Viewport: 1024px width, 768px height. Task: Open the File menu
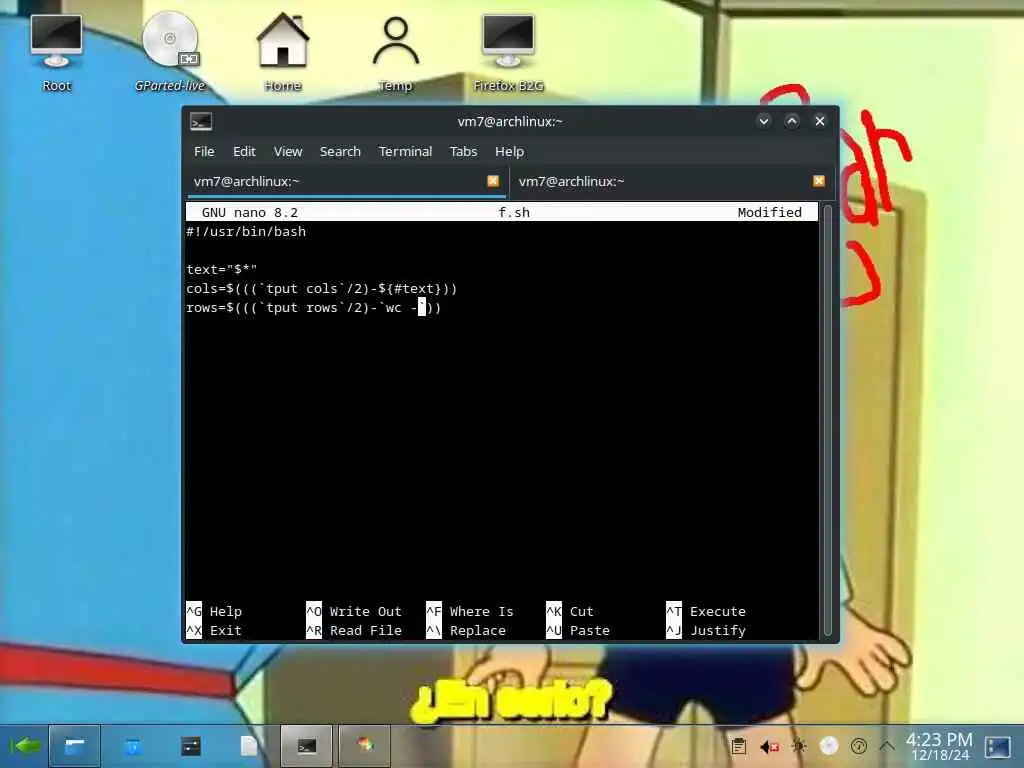[204, 152]
